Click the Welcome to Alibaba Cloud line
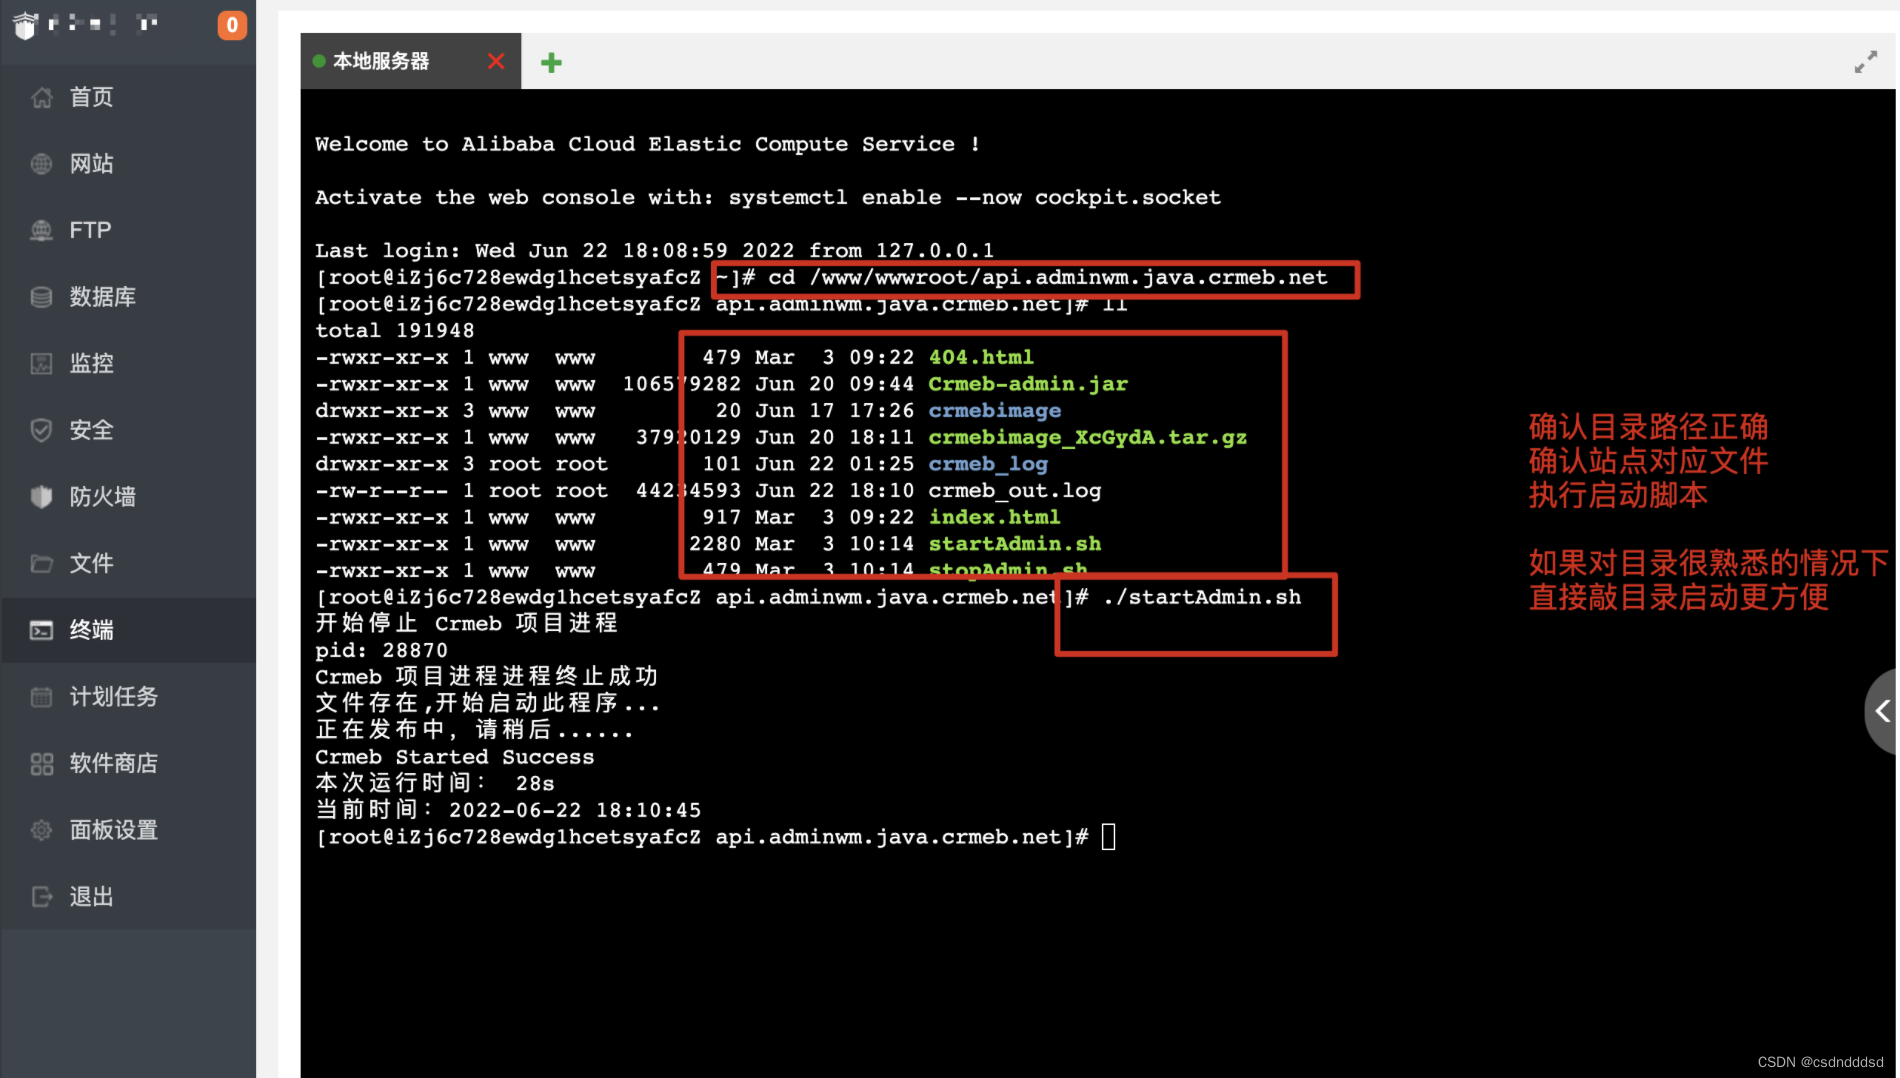The width and height of the screenshot is (1900, 1078). click(x=648, y=144)
